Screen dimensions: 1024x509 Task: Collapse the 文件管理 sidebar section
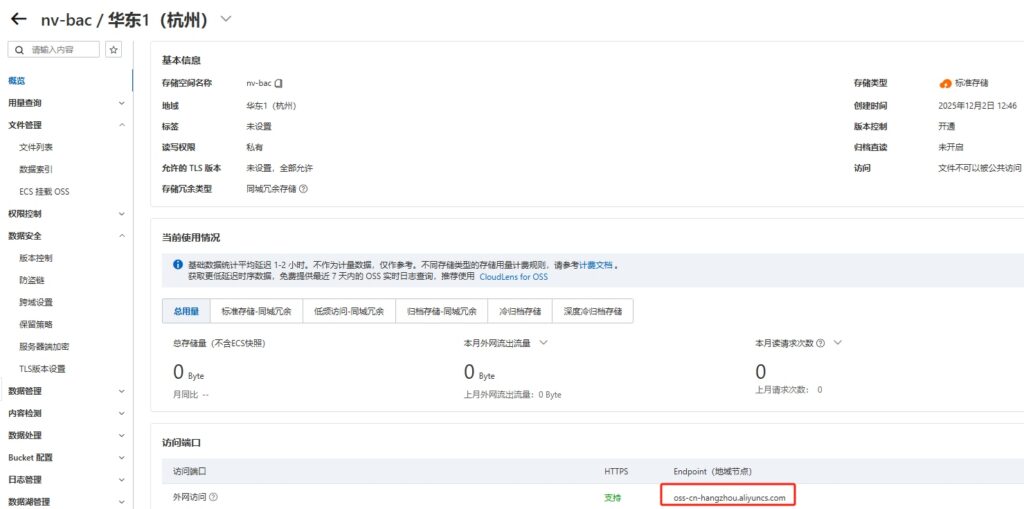[121, 125]
